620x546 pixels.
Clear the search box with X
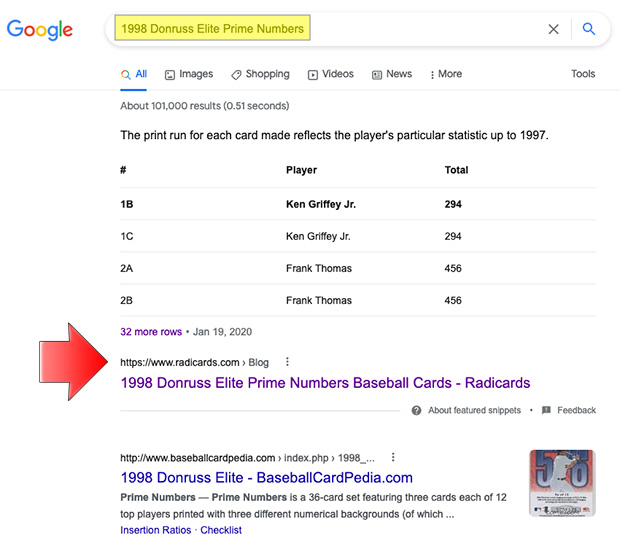(554, 29)
